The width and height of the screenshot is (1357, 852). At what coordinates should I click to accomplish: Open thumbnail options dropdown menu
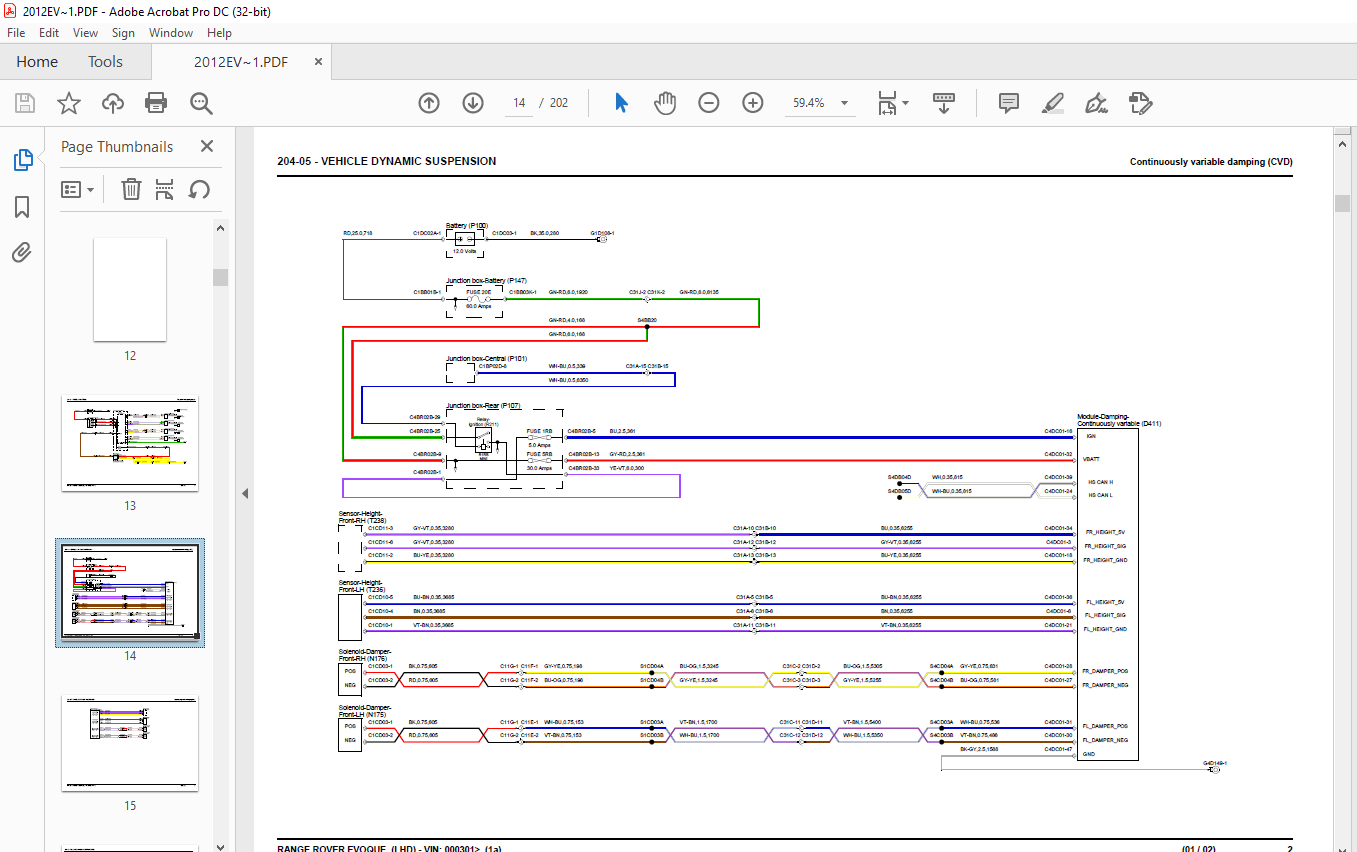pyautogui.click(x=78, y=189)
